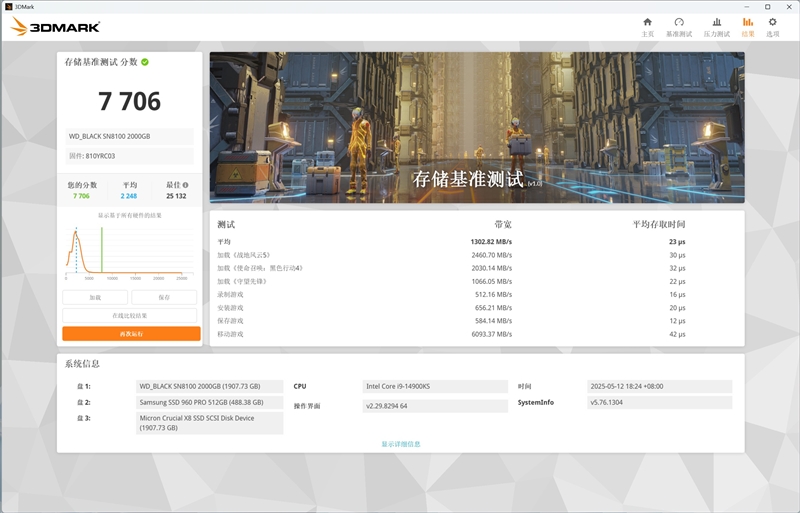This screenshot has height=513, width=800.
Task: Click the 1066.05 MB/s bandwidth value
Action: [492, 281]
